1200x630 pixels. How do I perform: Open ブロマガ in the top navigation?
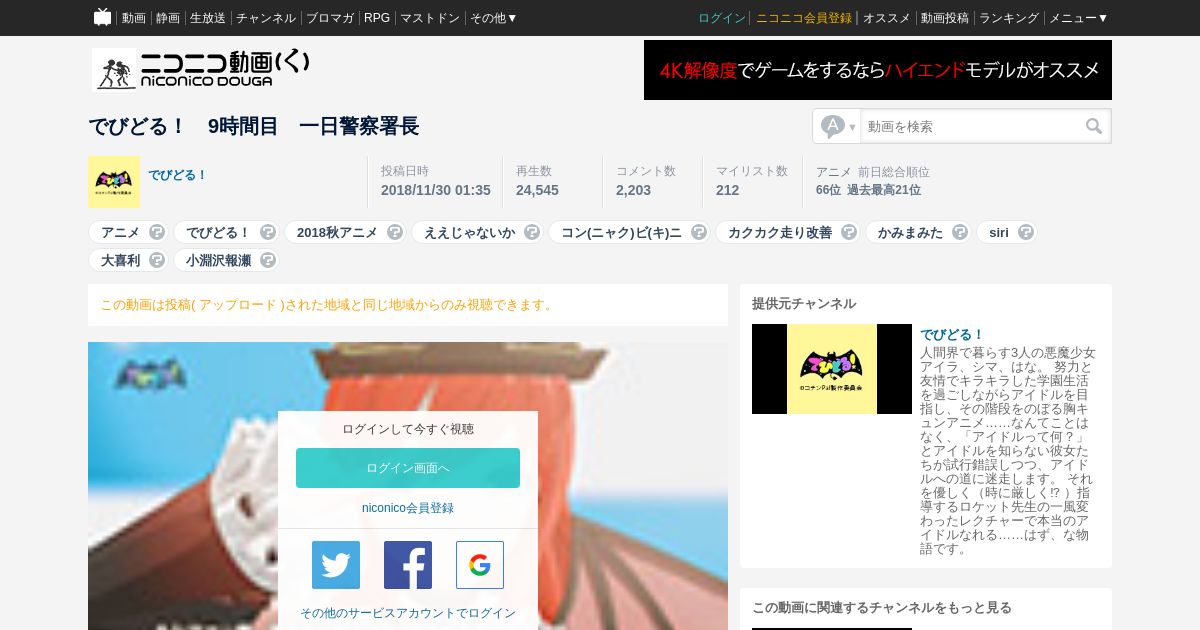coord(330,18)
